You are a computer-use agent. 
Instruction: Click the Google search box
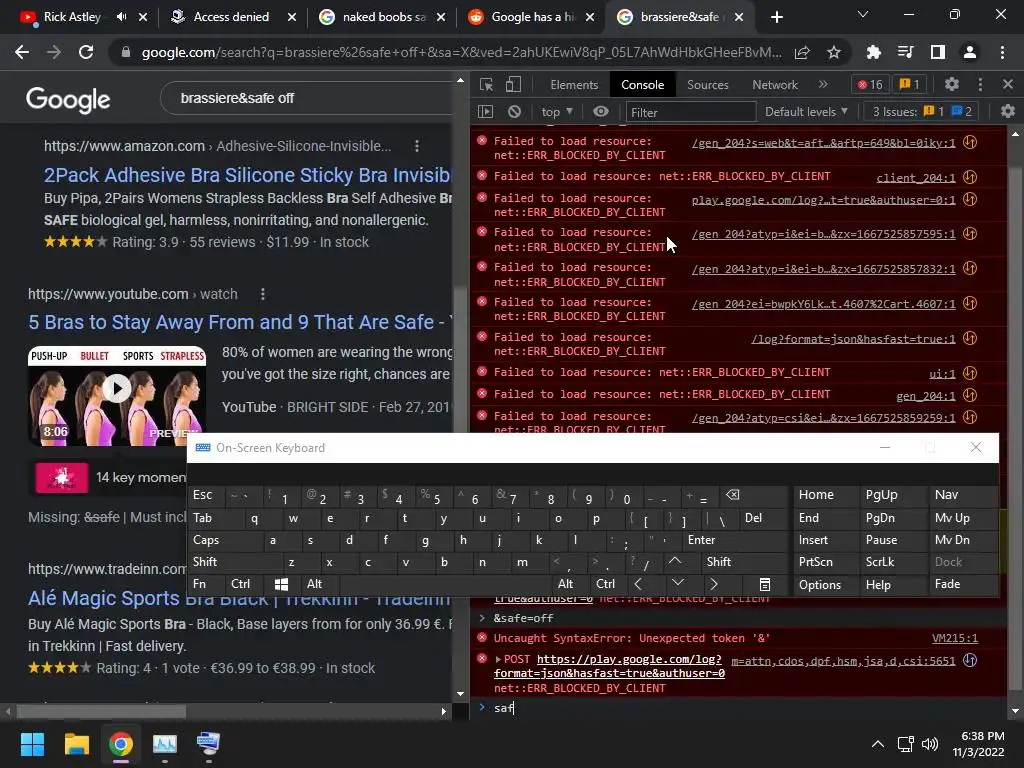pos(307,98)
